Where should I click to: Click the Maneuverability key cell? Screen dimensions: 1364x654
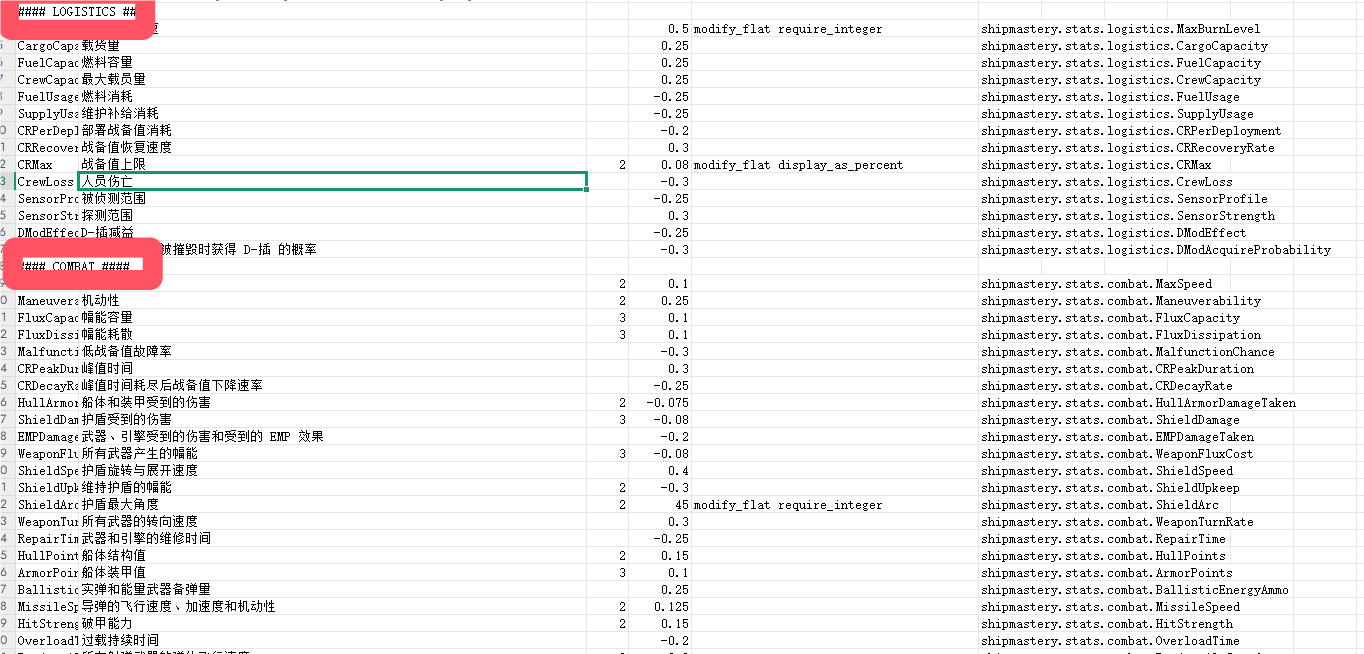click(47, 301)
